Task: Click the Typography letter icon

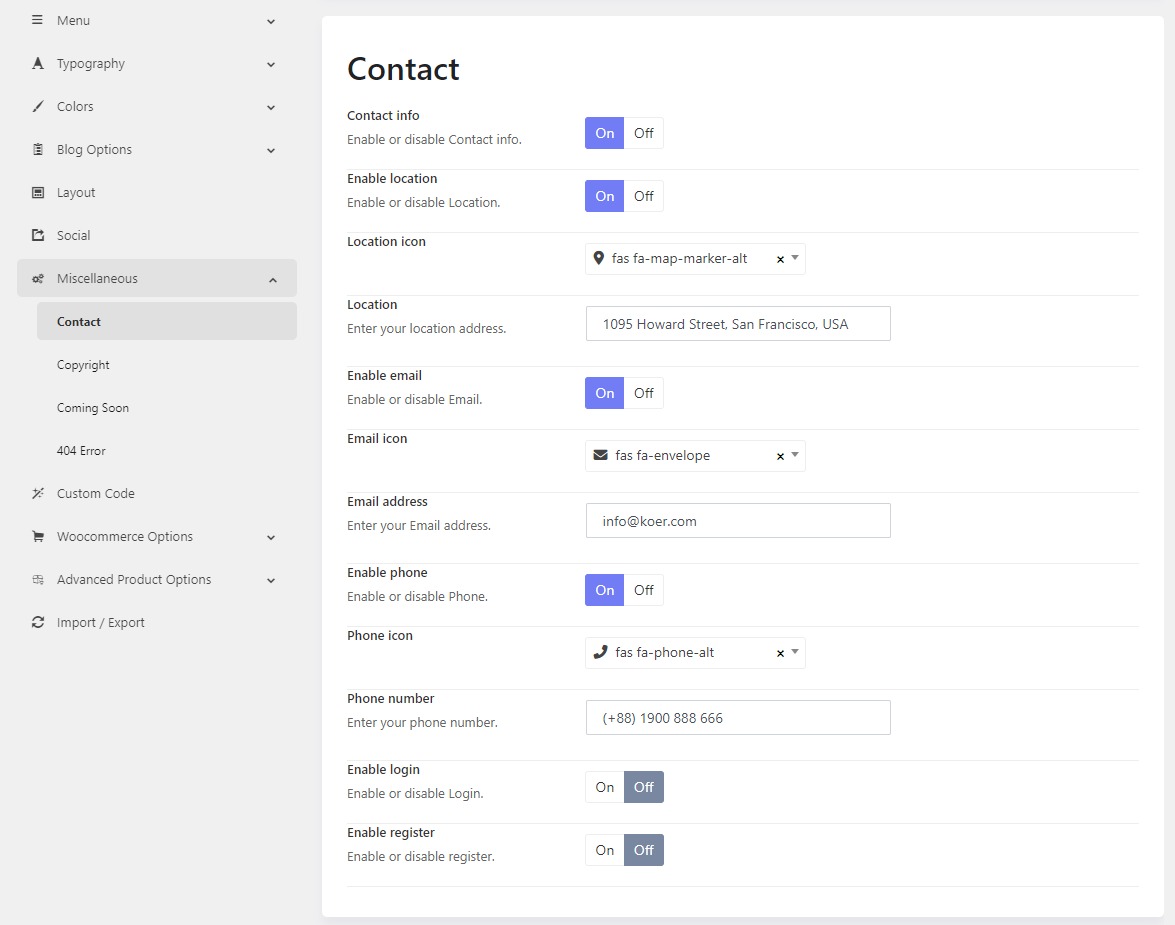Action: tap(37, 63)
